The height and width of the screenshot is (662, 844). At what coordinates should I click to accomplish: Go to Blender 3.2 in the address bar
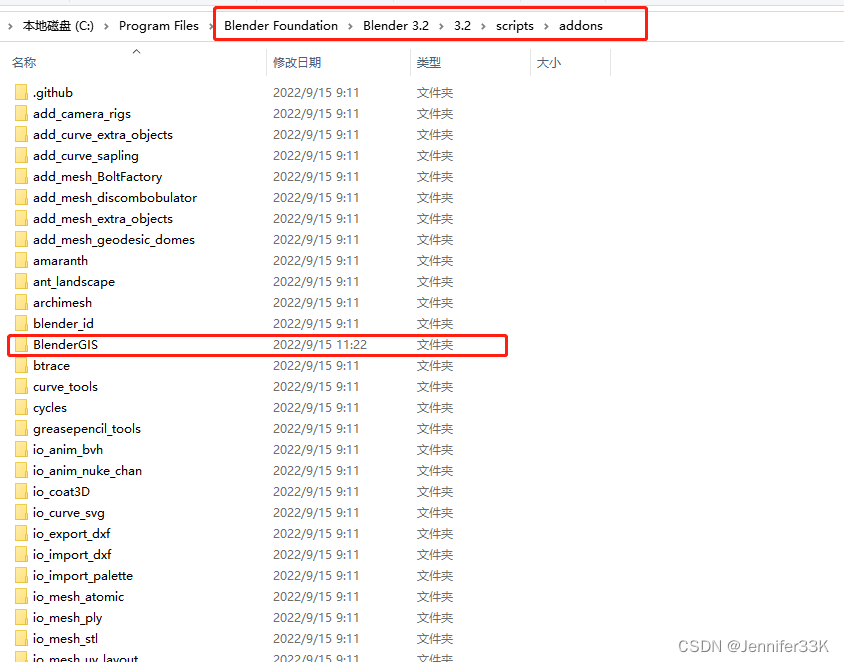click(x=396, y=26)
